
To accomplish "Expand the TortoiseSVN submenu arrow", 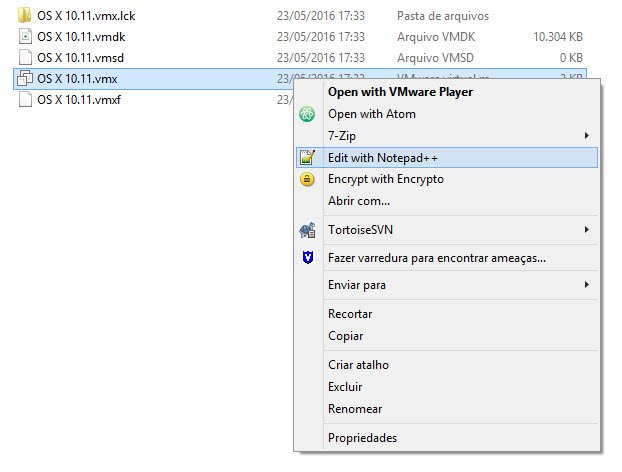I will pyautogui.click(x=586, y=230).
